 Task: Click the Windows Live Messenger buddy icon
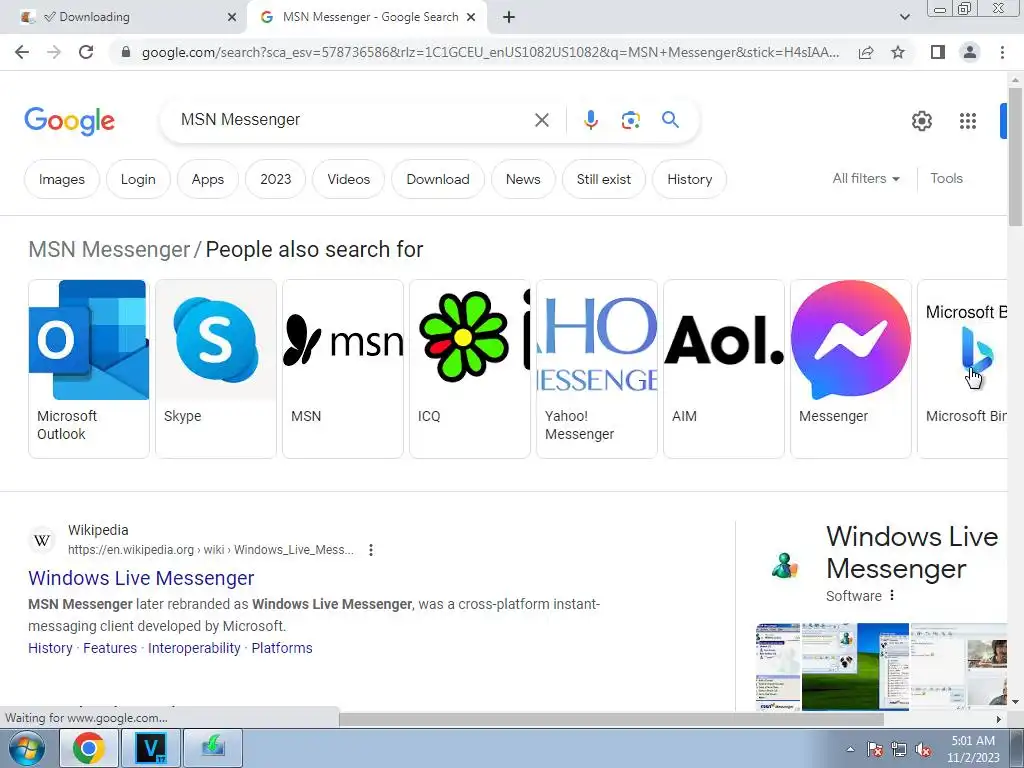pyautogui.click(x=784, y=566)
